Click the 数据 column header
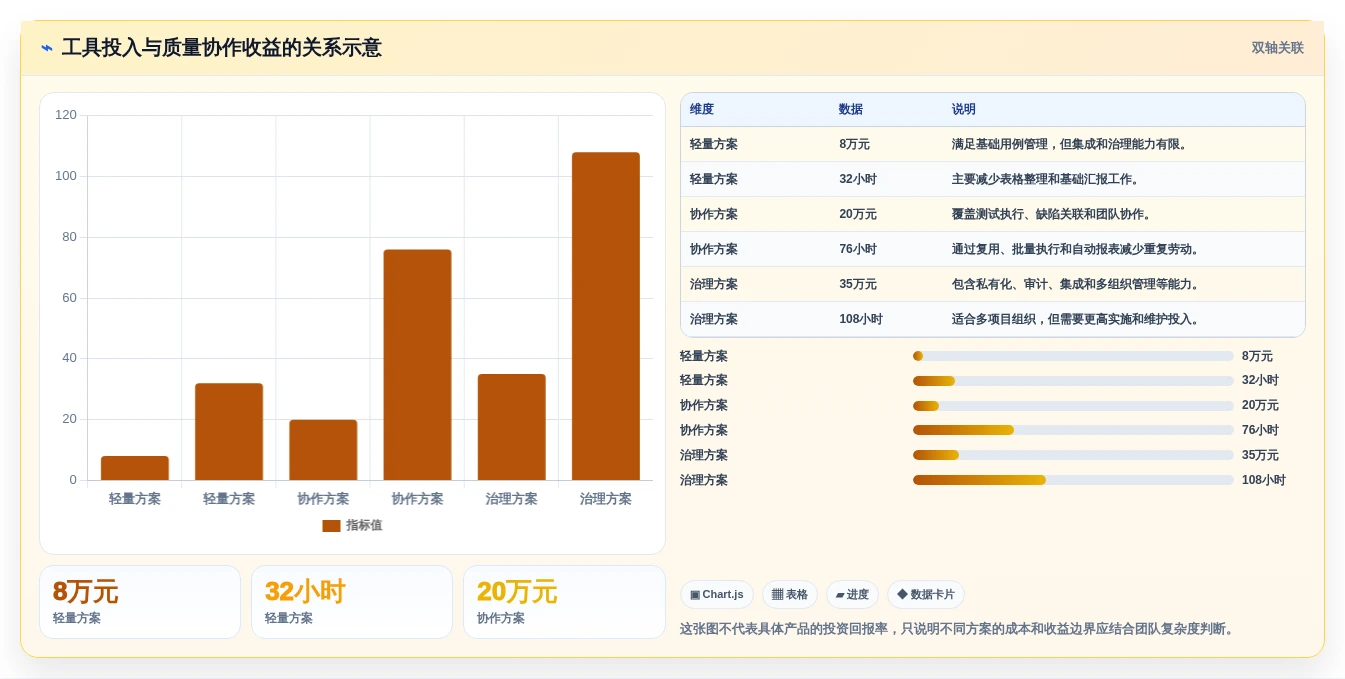Image resolution: width=1345 pixels, height=679 pixels. pyautogui.click(x=851, y=110)
